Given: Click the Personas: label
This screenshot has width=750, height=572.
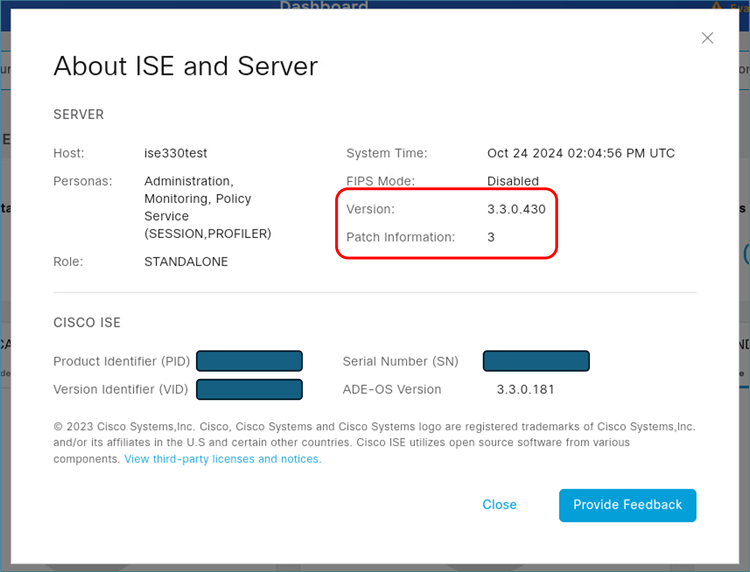Looking at the screenshot, I should [83, 181].
